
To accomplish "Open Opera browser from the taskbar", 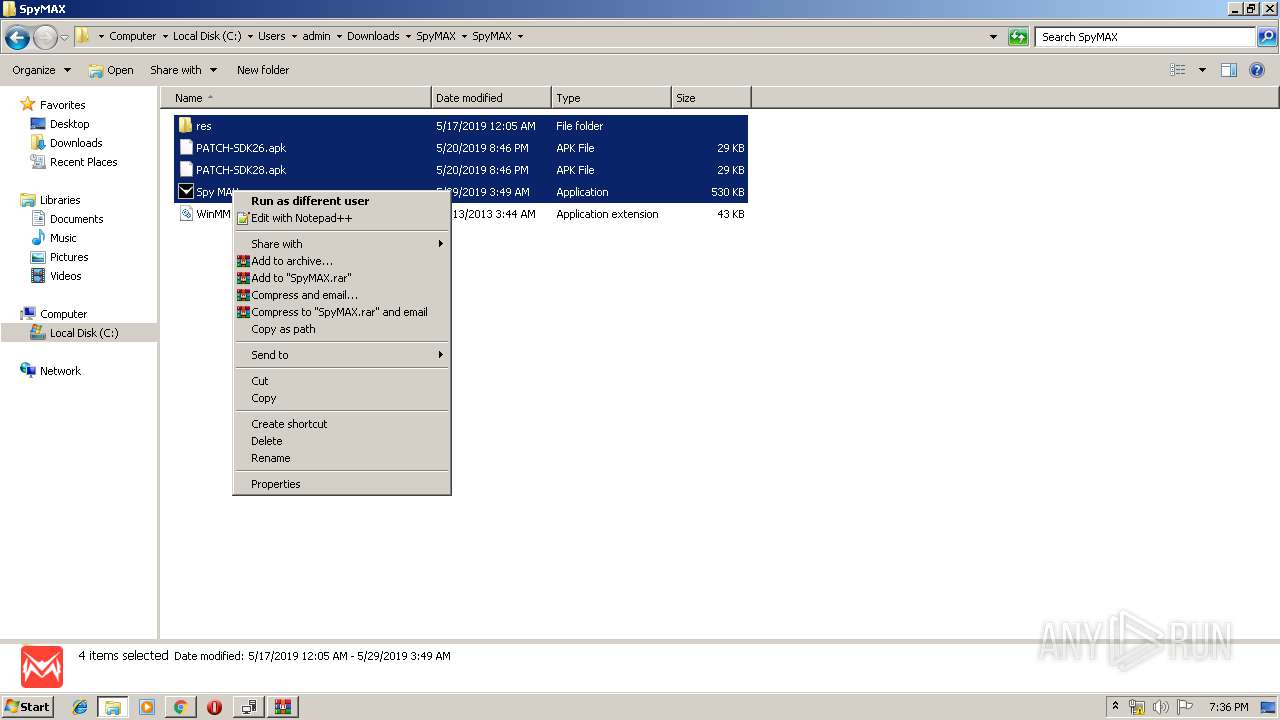I will pos(214,707).
